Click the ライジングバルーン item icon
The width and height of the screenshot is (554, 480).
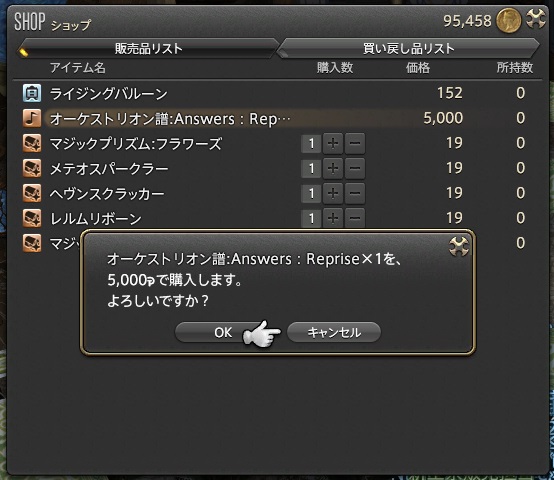click(x=32, y=93)
